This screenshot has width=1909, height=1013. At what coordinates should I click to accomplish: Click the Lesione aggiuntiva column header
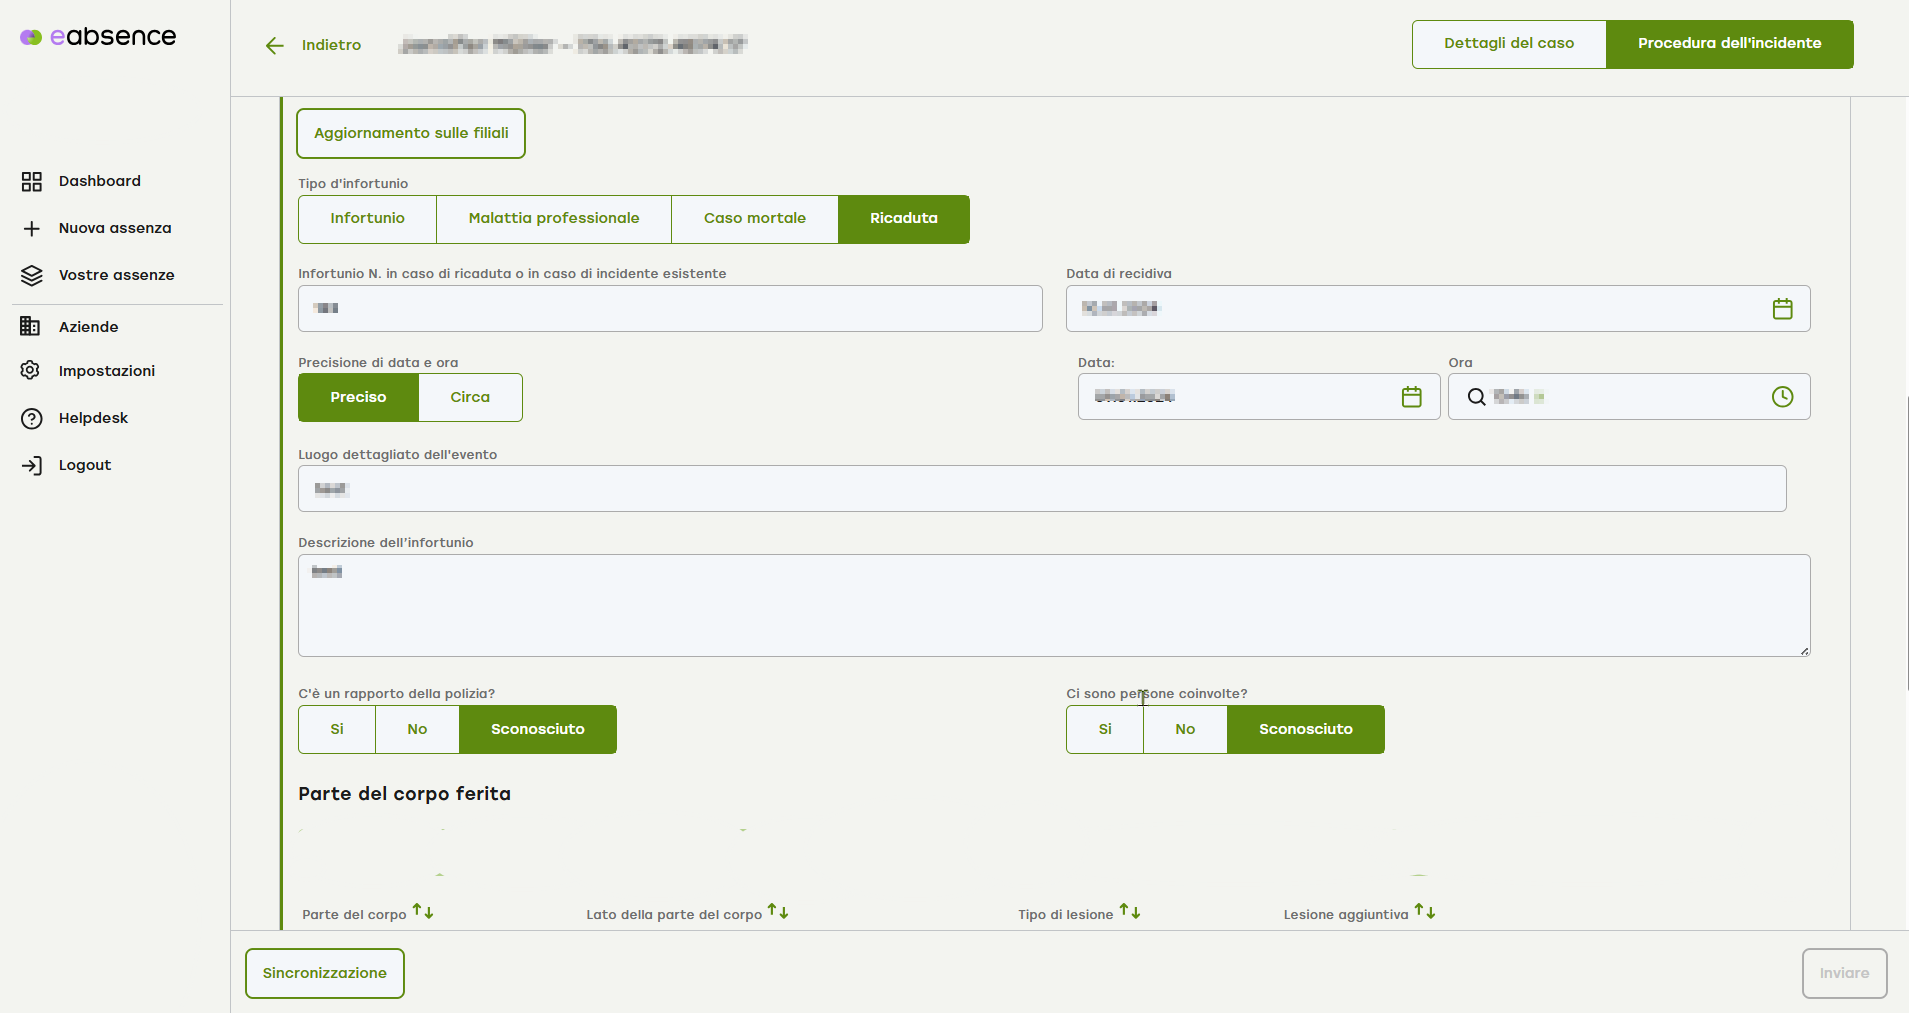pos(1346,914)
